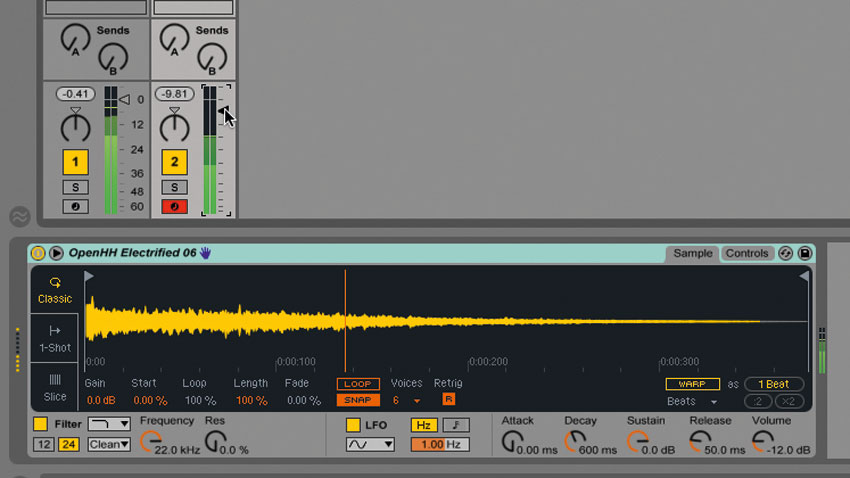Solo track 1
The width and height of the screenshot is (850, 478).
click(x=75, y=188)
